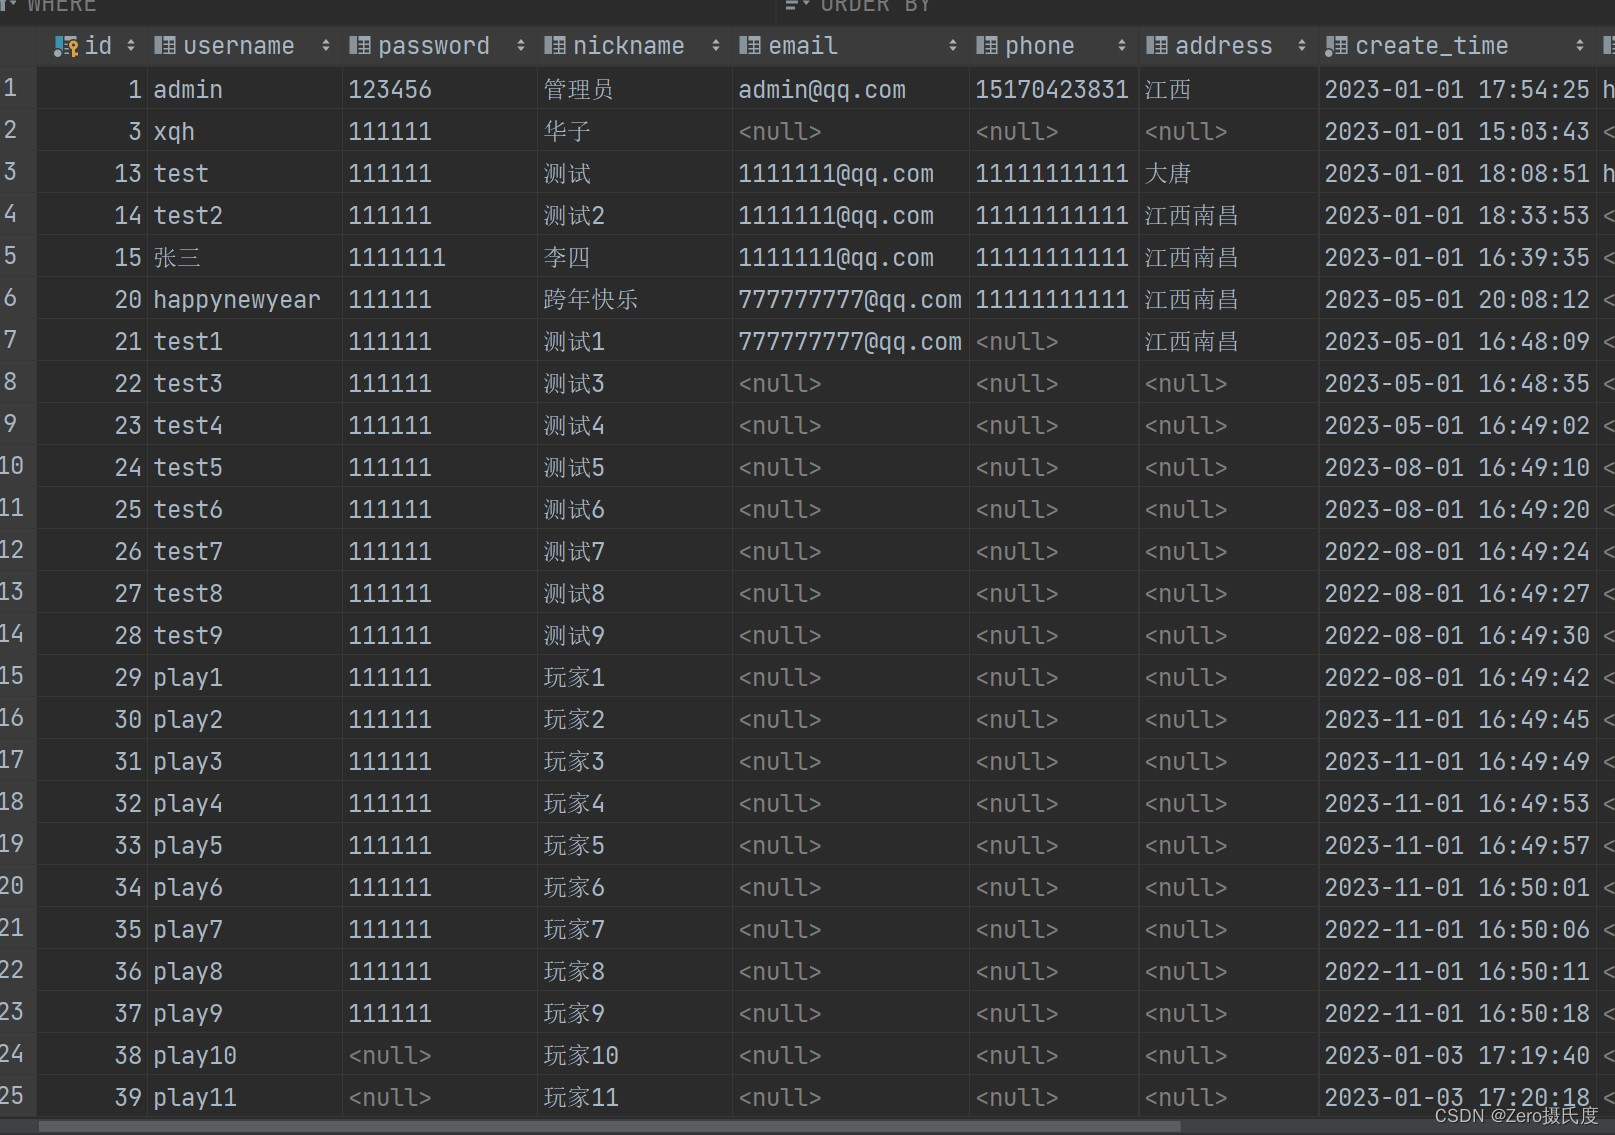Click the horizontal scrollbar at the bottom
Screen dimensions: 1615x1135
[610, 1127]
